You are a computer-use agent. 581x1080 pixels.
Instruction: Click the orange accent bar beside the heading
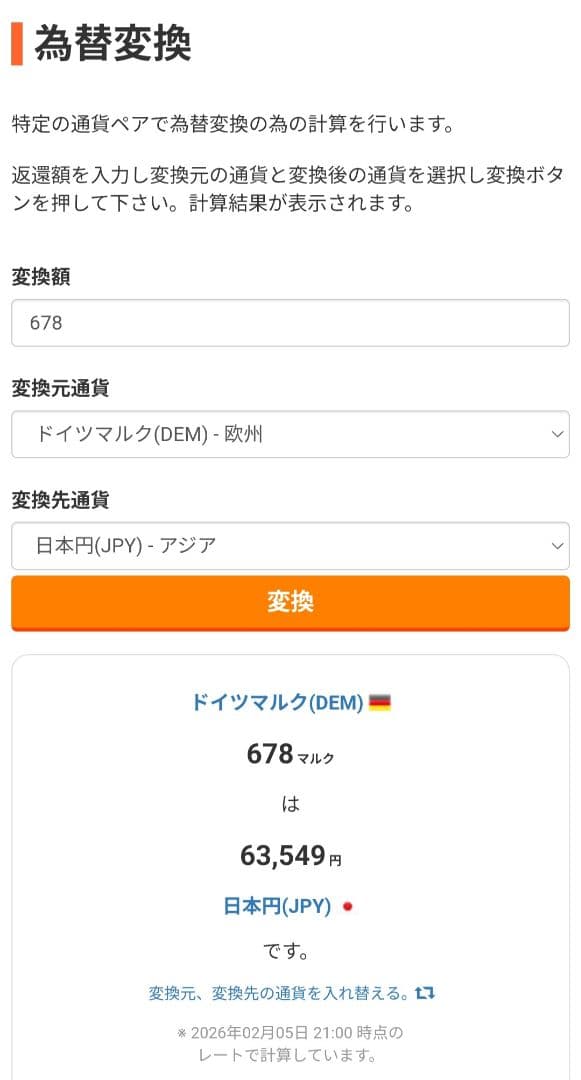point(17,44)
